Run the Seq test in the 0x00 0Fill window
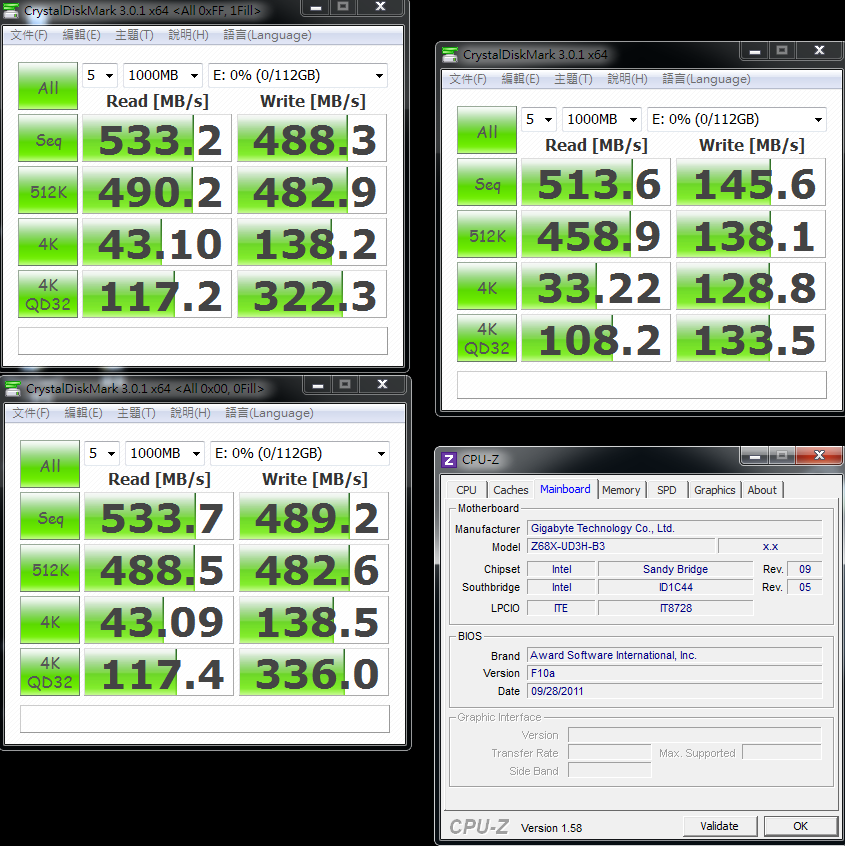Screen dimensions: 845x846 click(50, 516)
